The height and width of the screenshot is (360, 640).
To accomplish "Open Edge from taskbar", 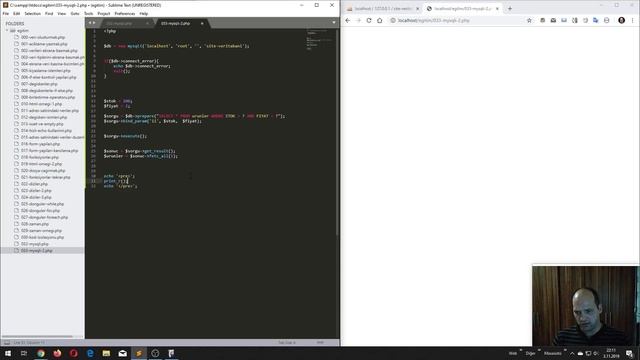I will click(x=90, y=353).
